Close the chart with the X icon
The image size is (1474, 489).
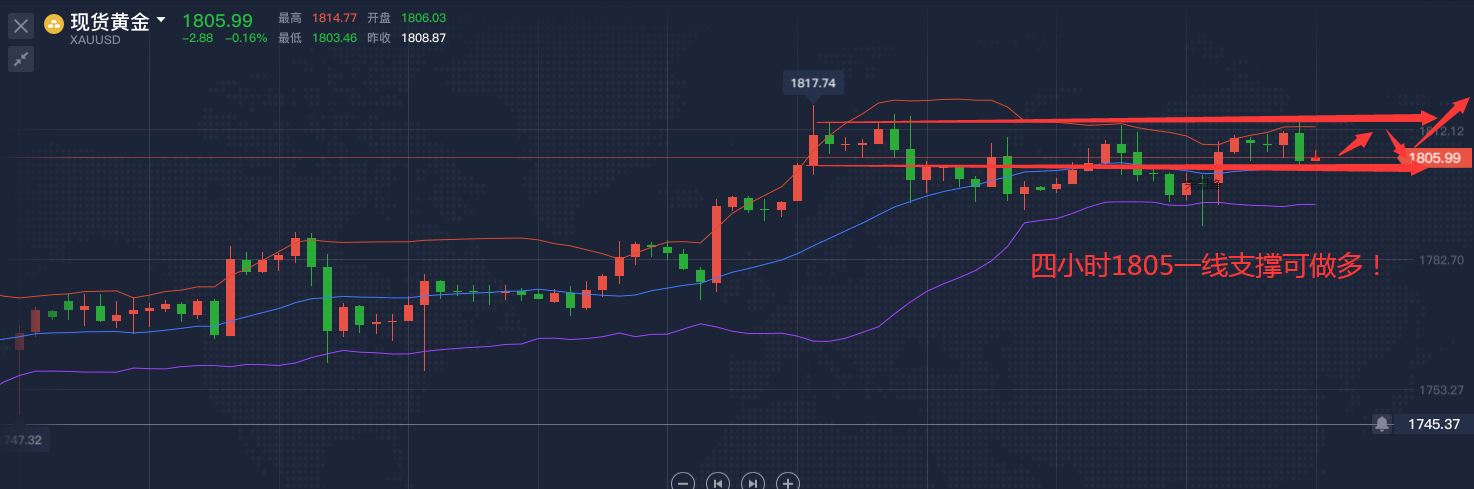pyautogui.click(x=20, y=27)
